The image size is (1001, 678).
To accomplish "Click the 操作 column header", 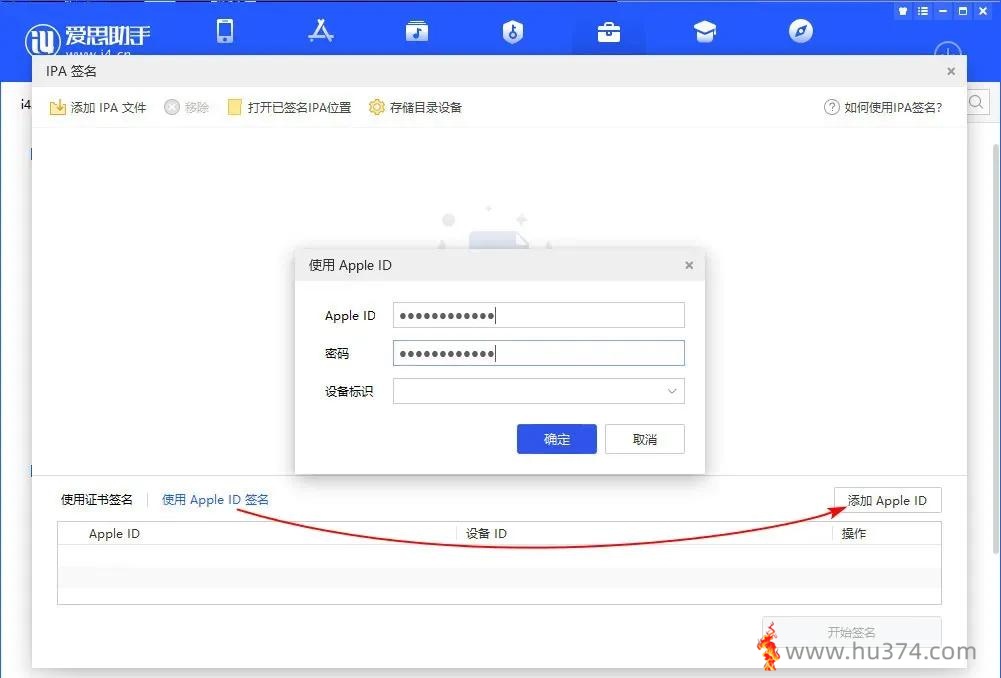I will [854, 534].
